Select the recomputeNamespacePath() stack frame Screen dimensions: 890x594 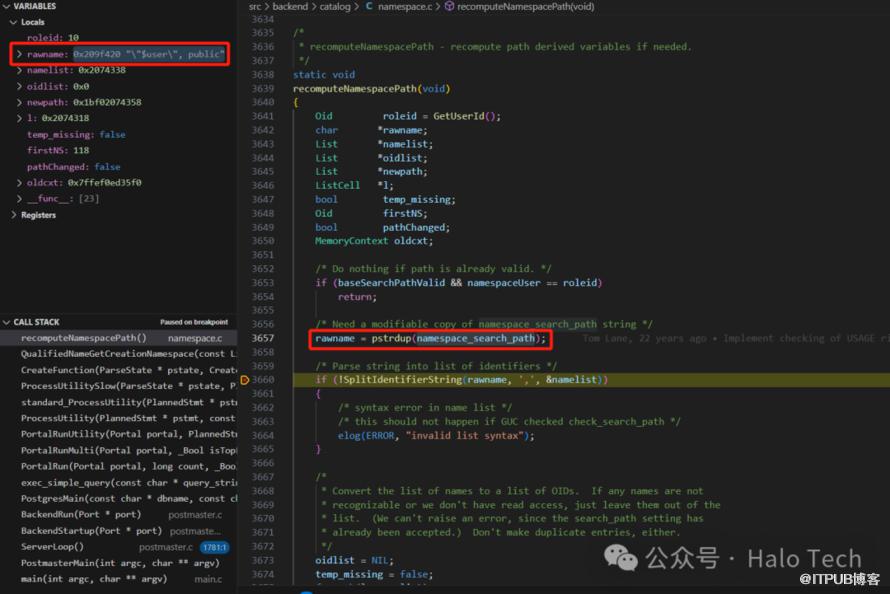[x=84, y=338]
